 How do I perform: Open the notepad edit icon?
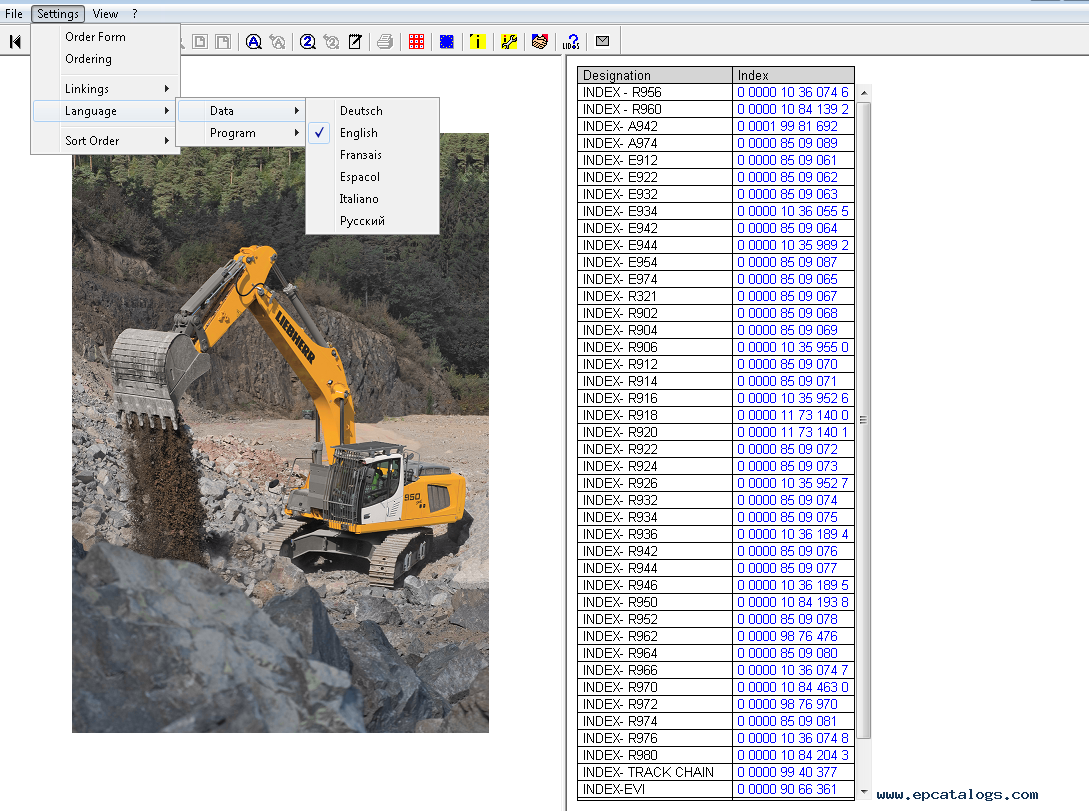[355, 42]
